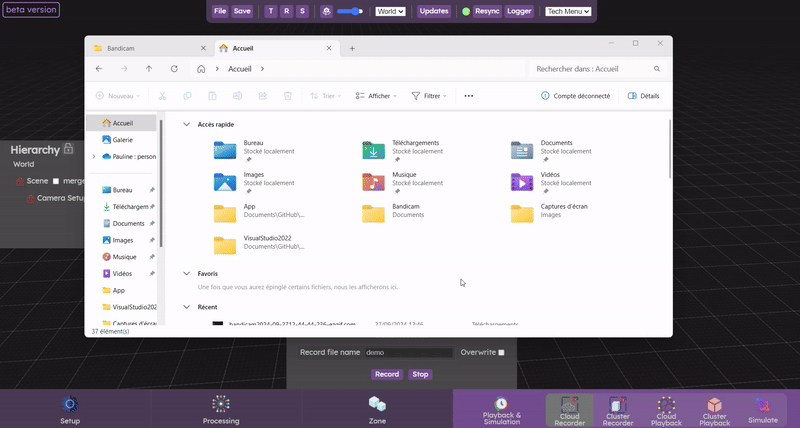Viewport: 800px width, 428px height.
Task: Open the VisualStudio2022 folder
Action: [x=225, y=245]
